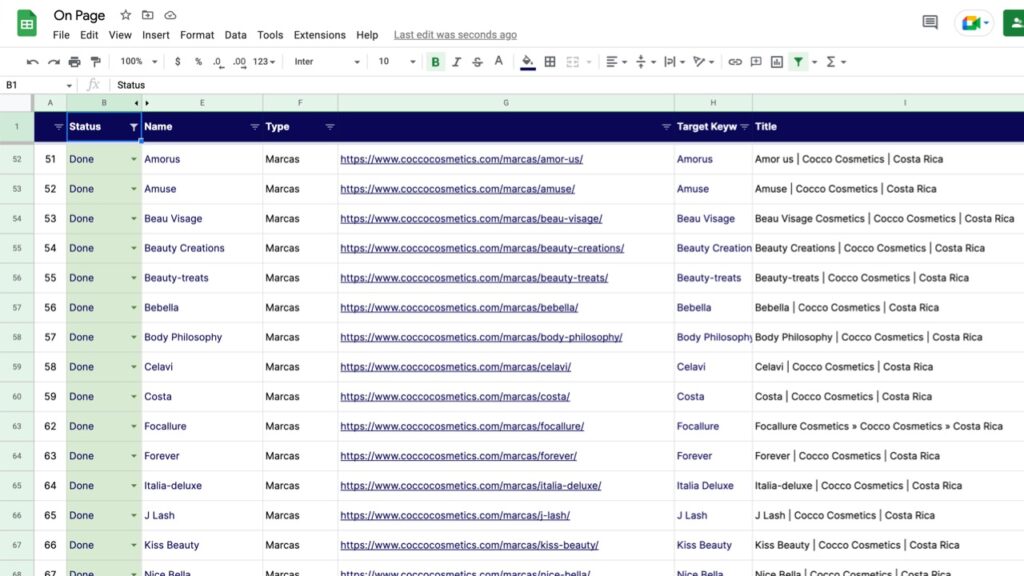
Task: Toggle italic formatting
Action: point(456,62)
